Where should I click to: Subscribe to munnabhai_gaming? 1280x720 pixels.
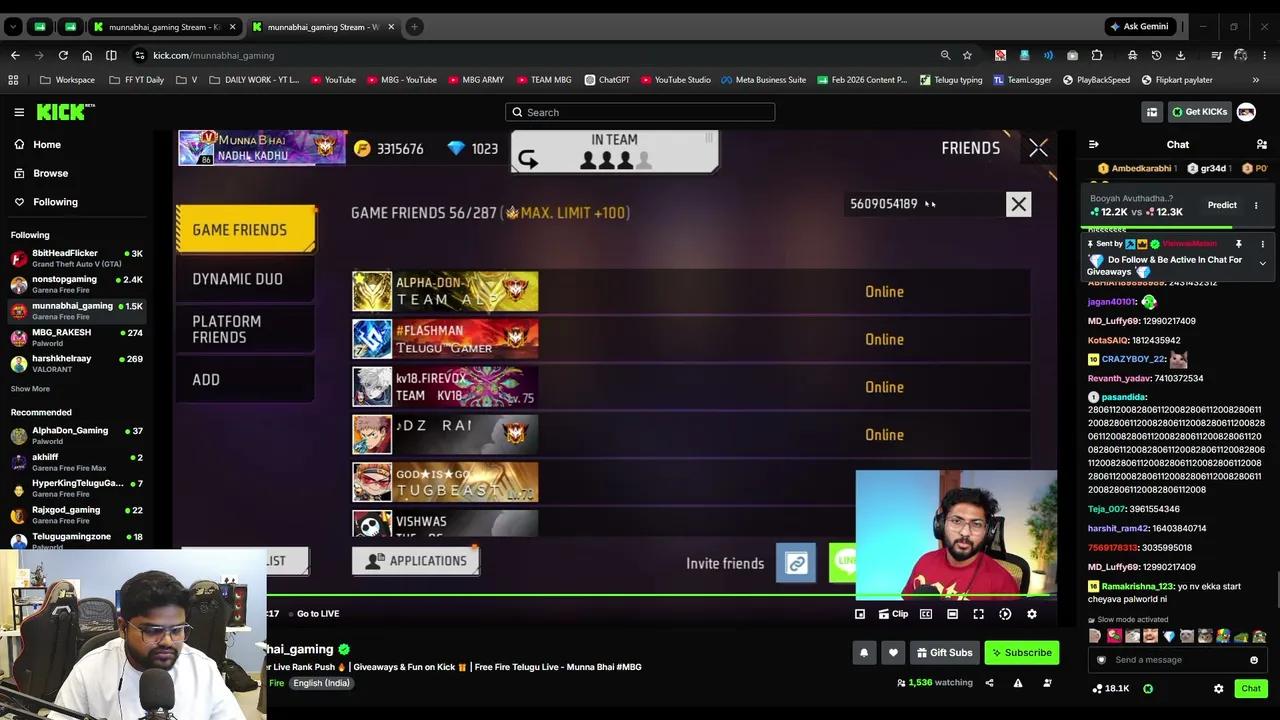(1021, 653)
